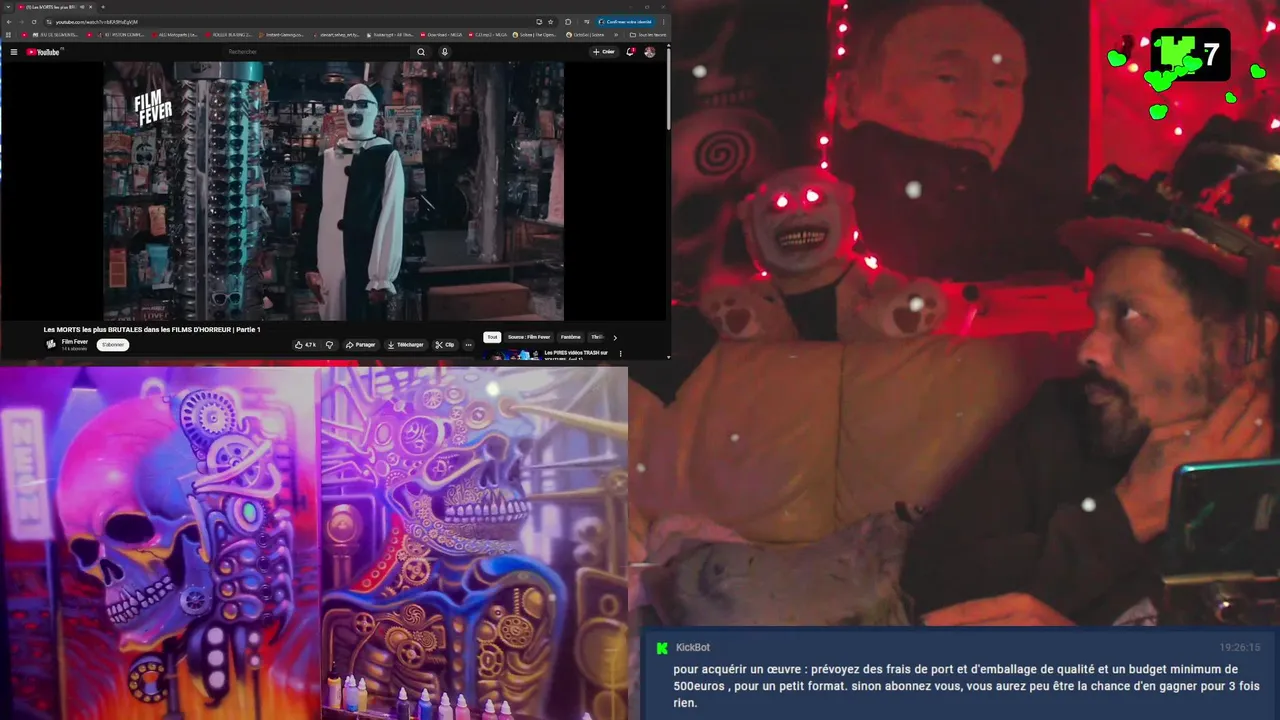Open the ROLLER BEARING bookmark
This screenshot has width=1280, height=720.
(x=231, y=35)
